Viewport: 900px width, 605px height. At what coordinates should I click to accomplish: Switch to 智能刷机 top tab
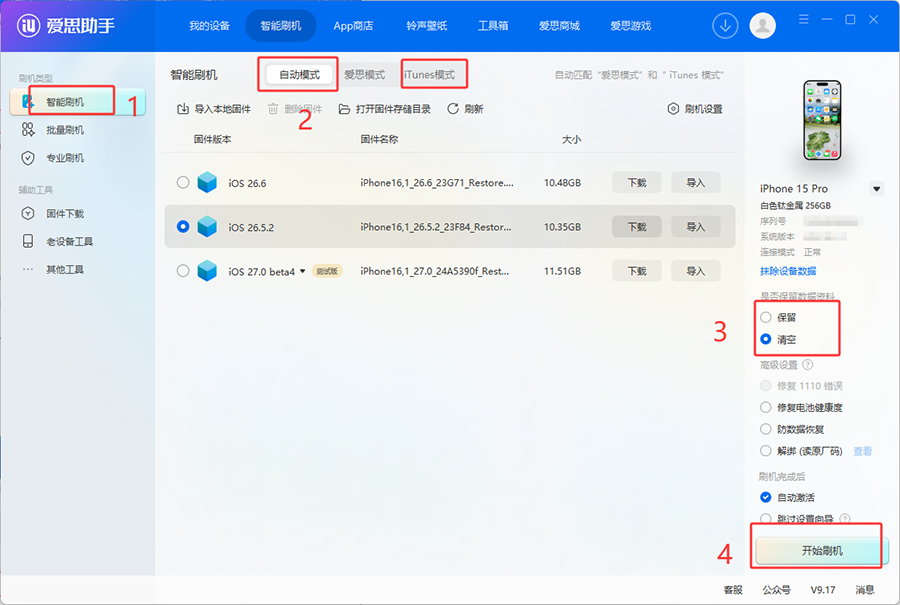[281, 26]
